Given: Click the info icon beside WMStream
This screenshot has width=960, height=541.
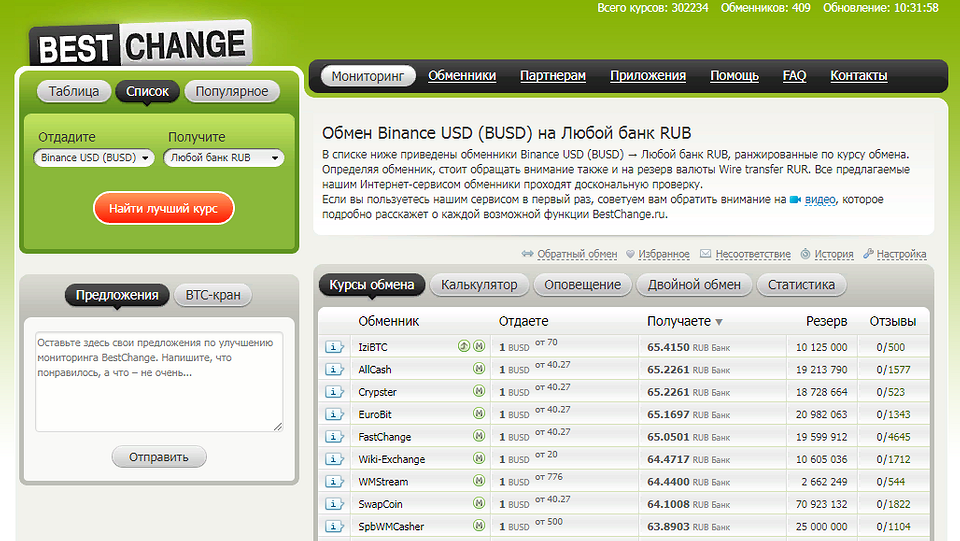Looking at the screenshot, I should click(x=334, y=482).
